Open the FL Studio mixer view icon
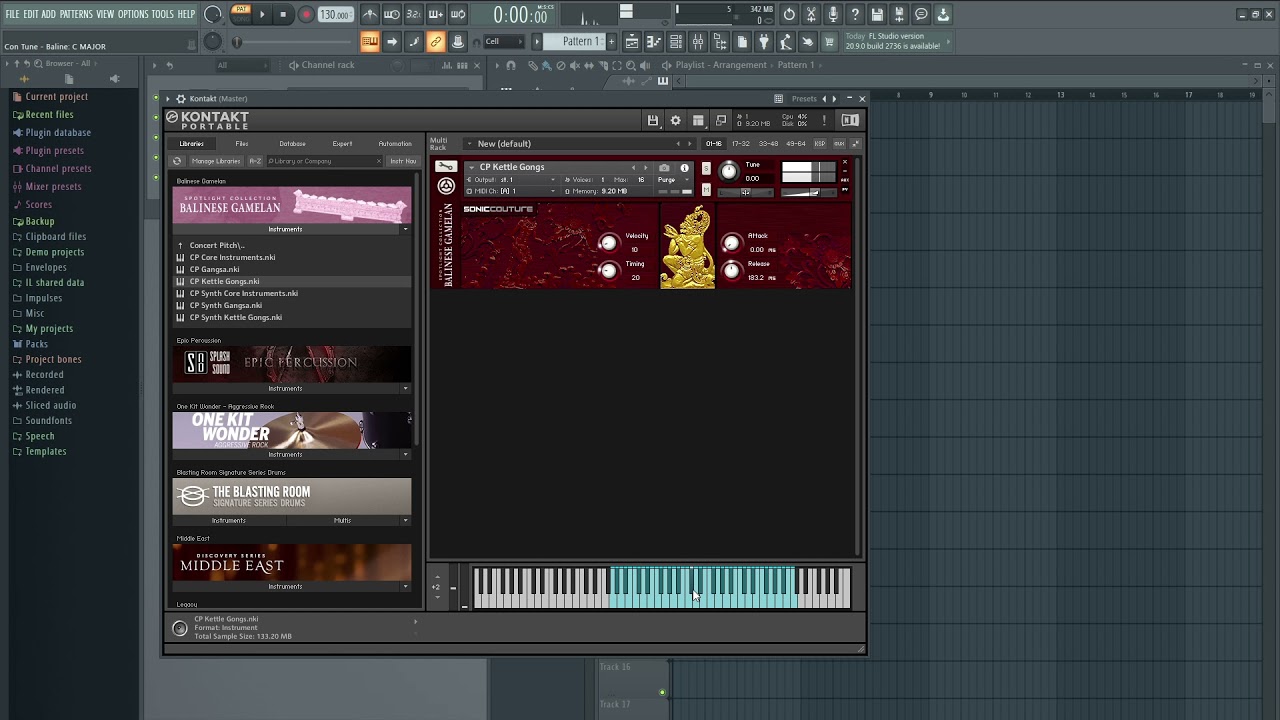Image resolution: width=1280 pixels, height=720 pixels. (x=698, y=41)
